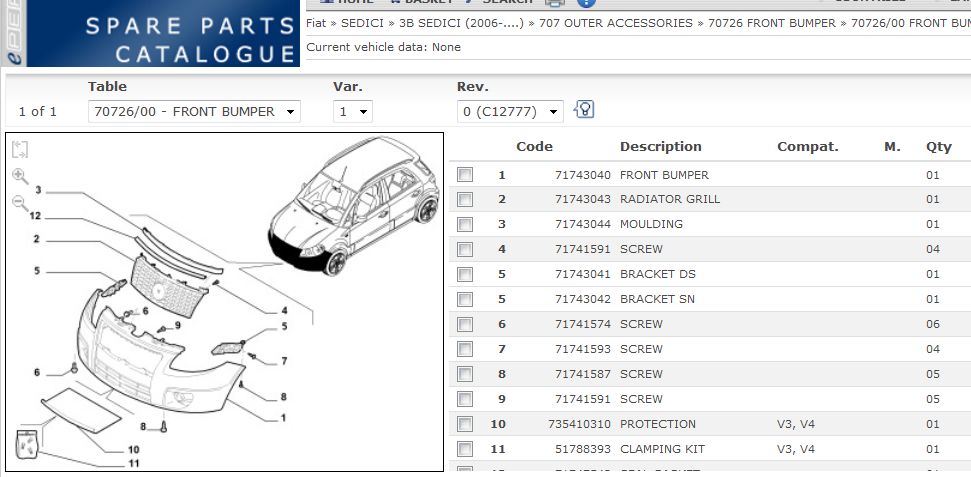Click the car overview thumbnail image
The image size is (971, 477).
pos(354,206)
